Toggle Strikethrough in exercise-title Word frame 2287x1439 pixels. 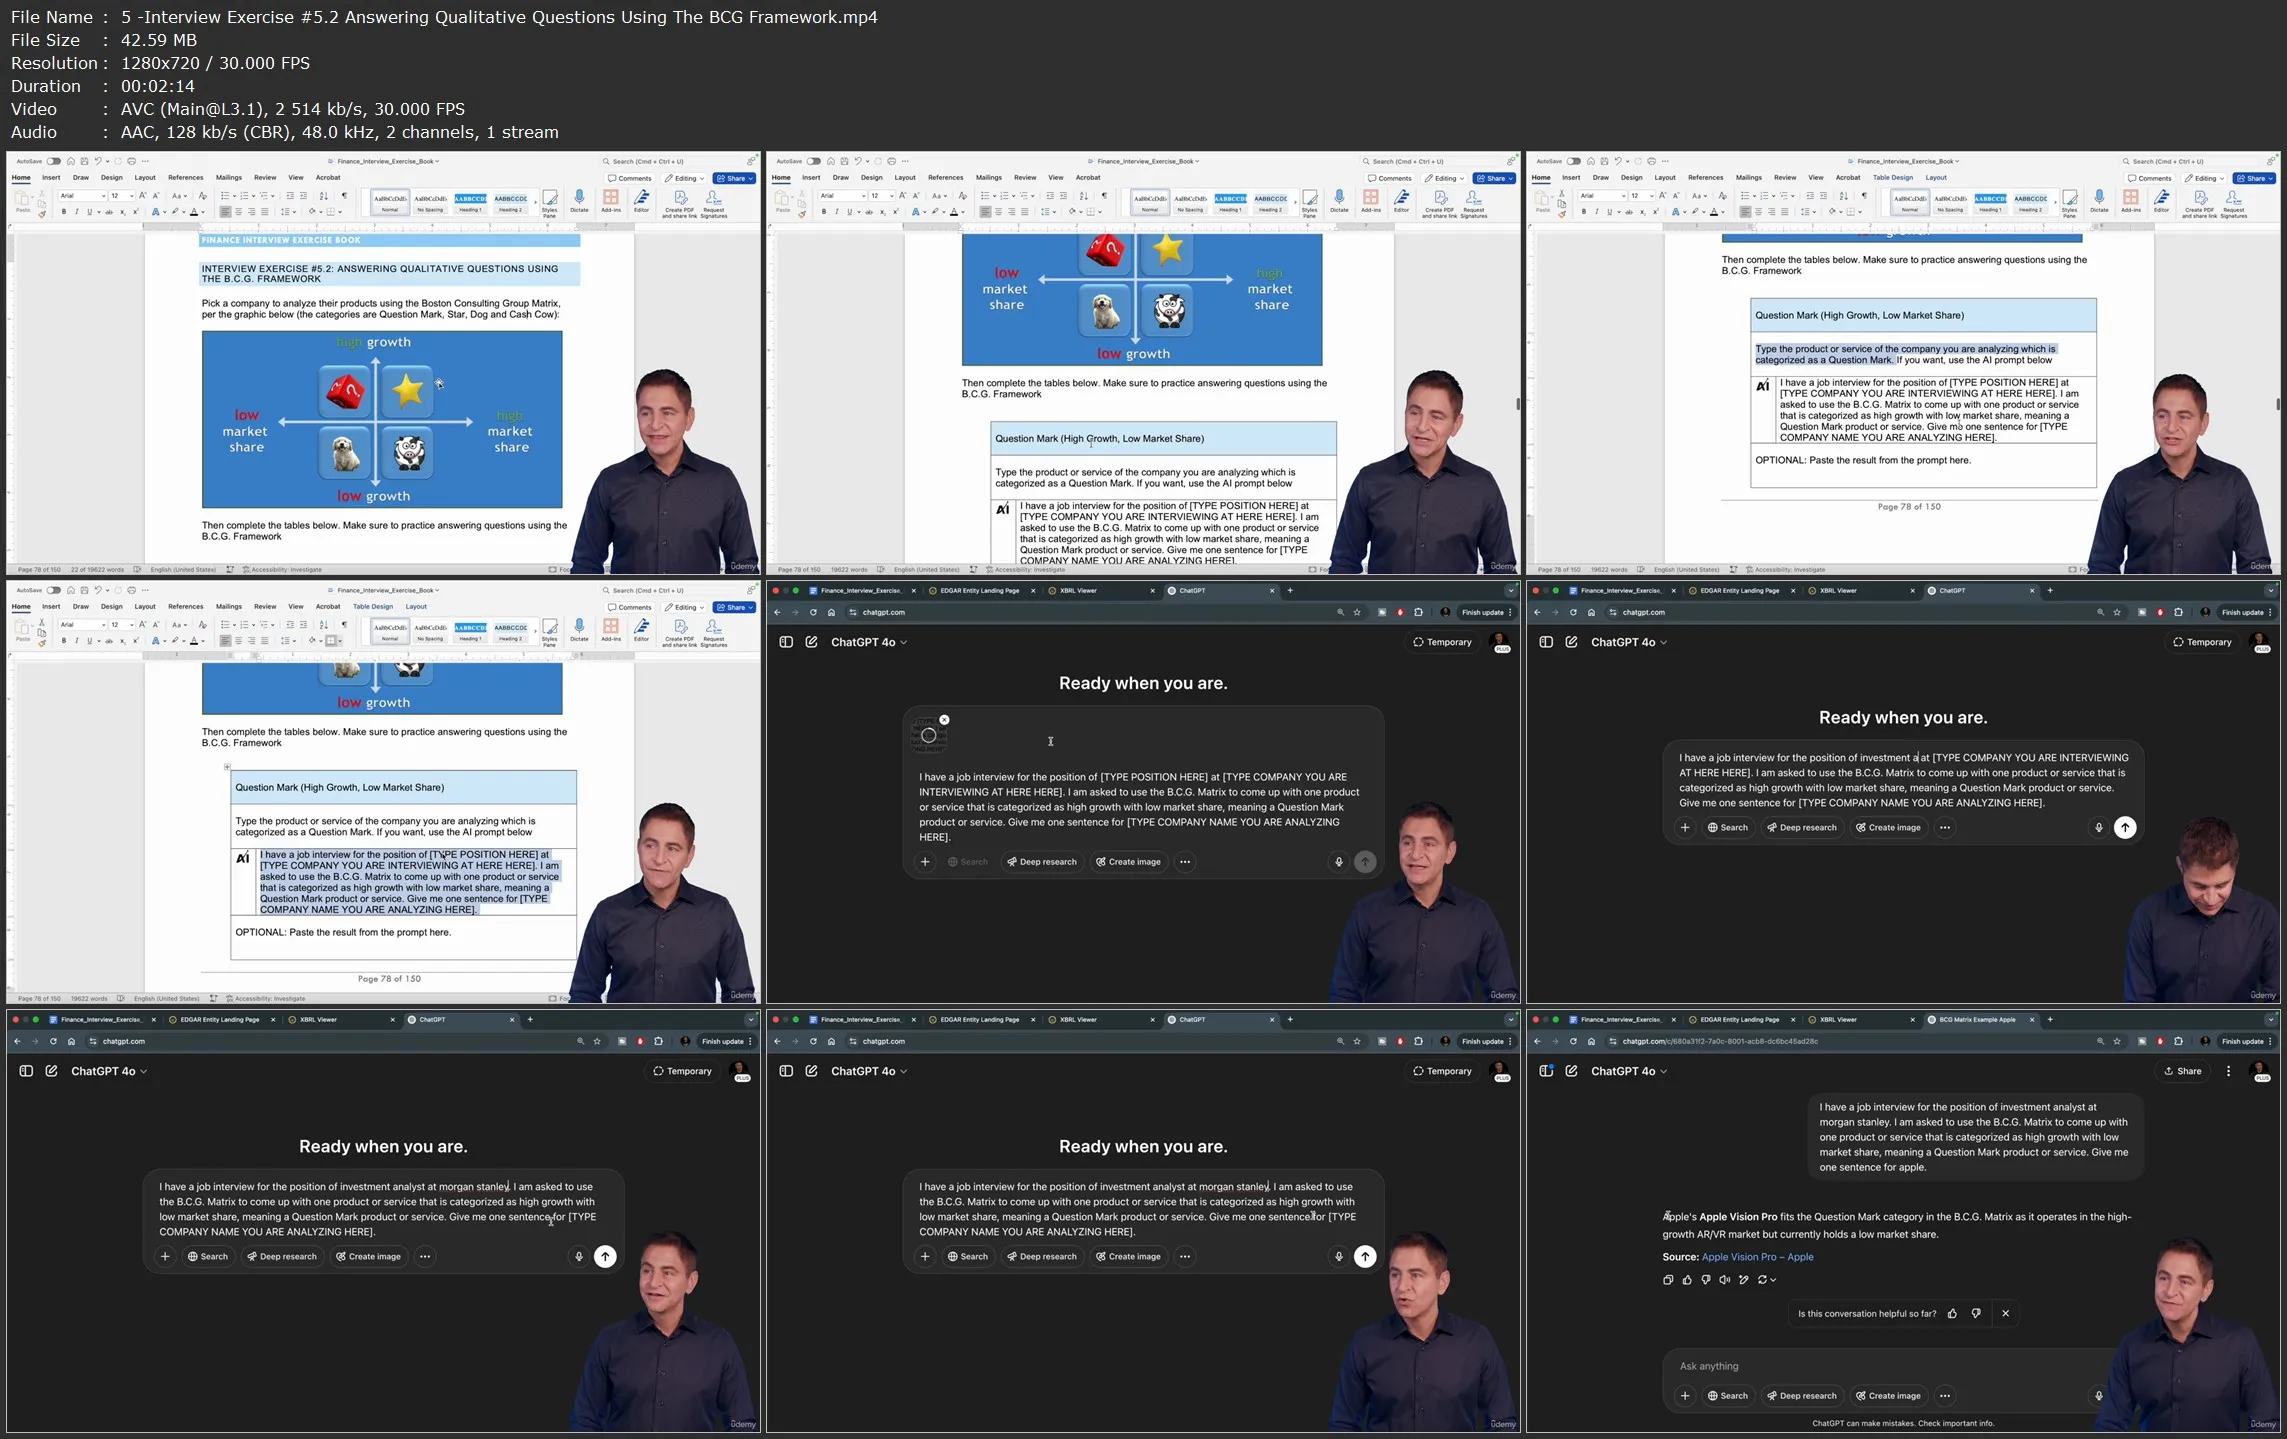[x=109, y=212]
